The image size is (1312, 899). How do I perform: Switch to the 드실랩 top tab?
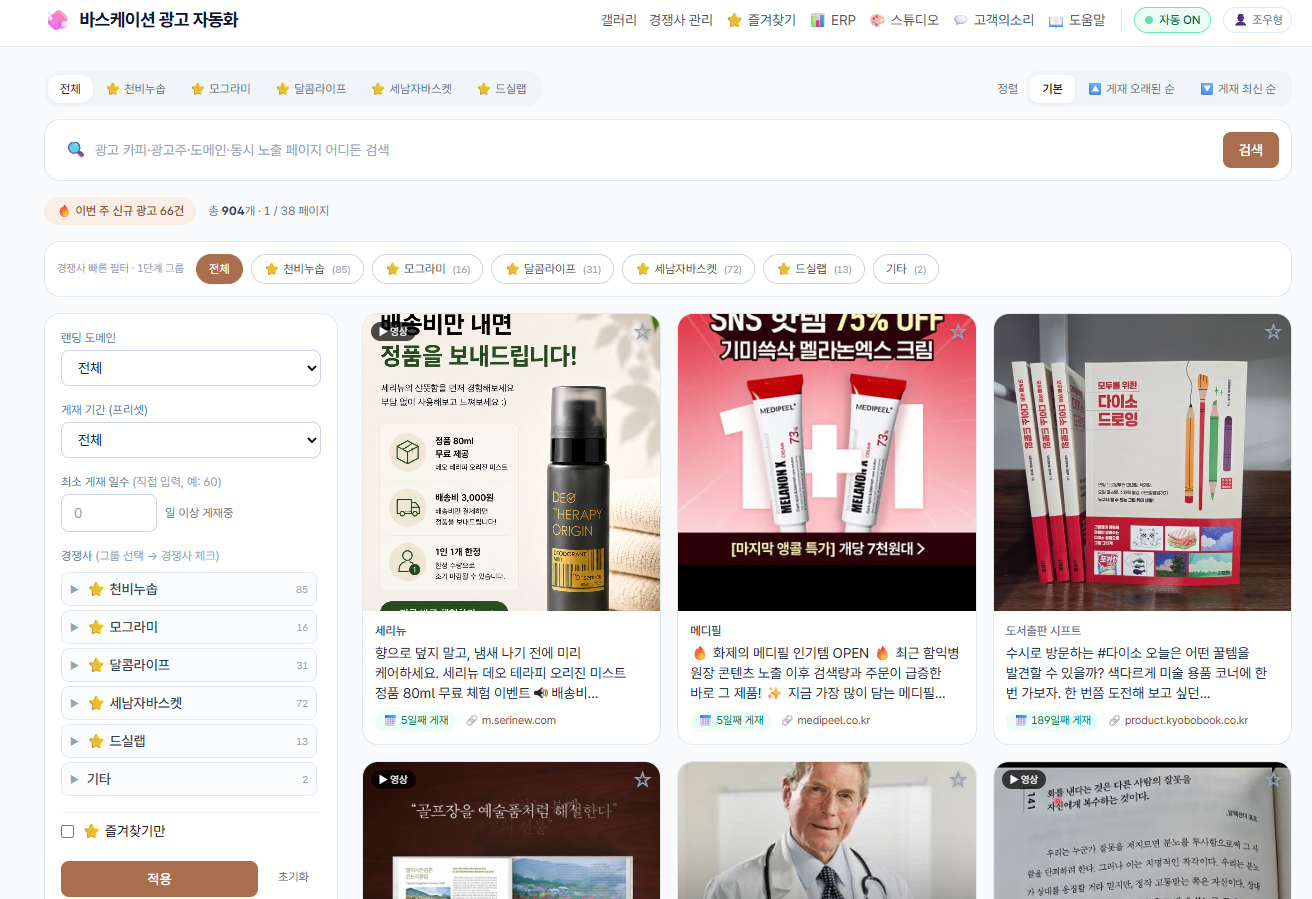click(502, 89)
